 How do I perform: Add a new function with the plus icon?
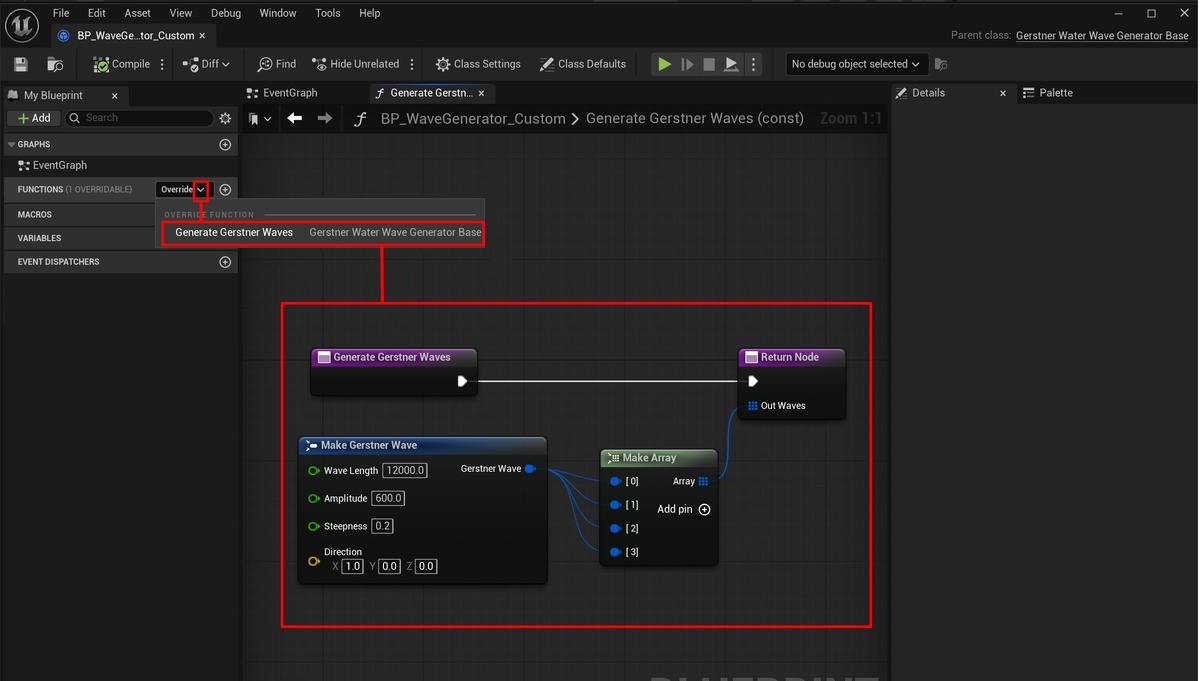(x=225, y=190)
